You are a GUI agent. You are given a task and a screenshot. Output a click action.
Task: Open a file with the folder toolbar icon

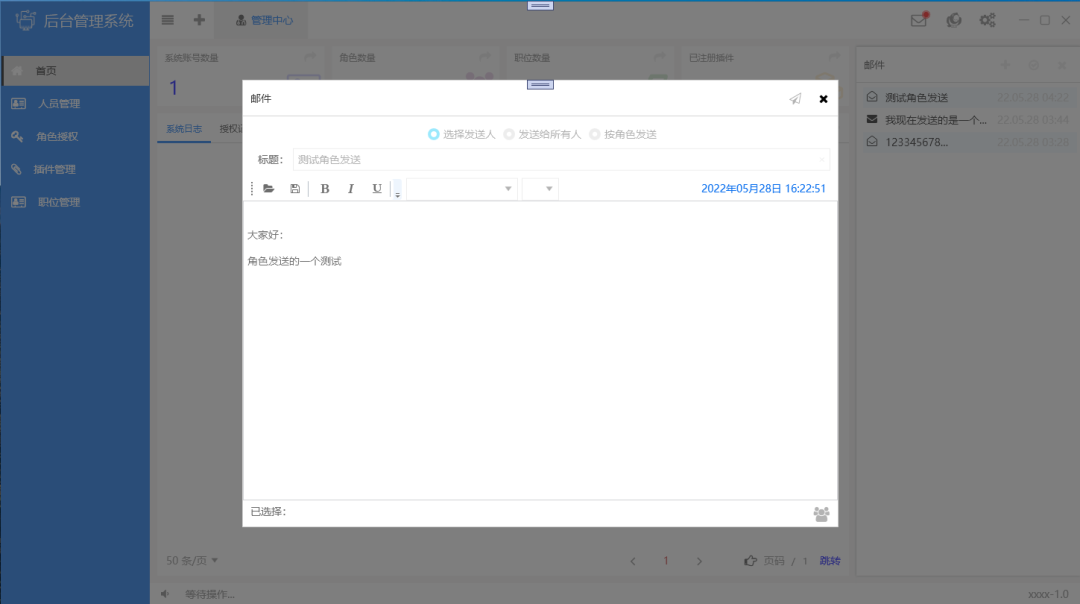[x=269, y=189]
